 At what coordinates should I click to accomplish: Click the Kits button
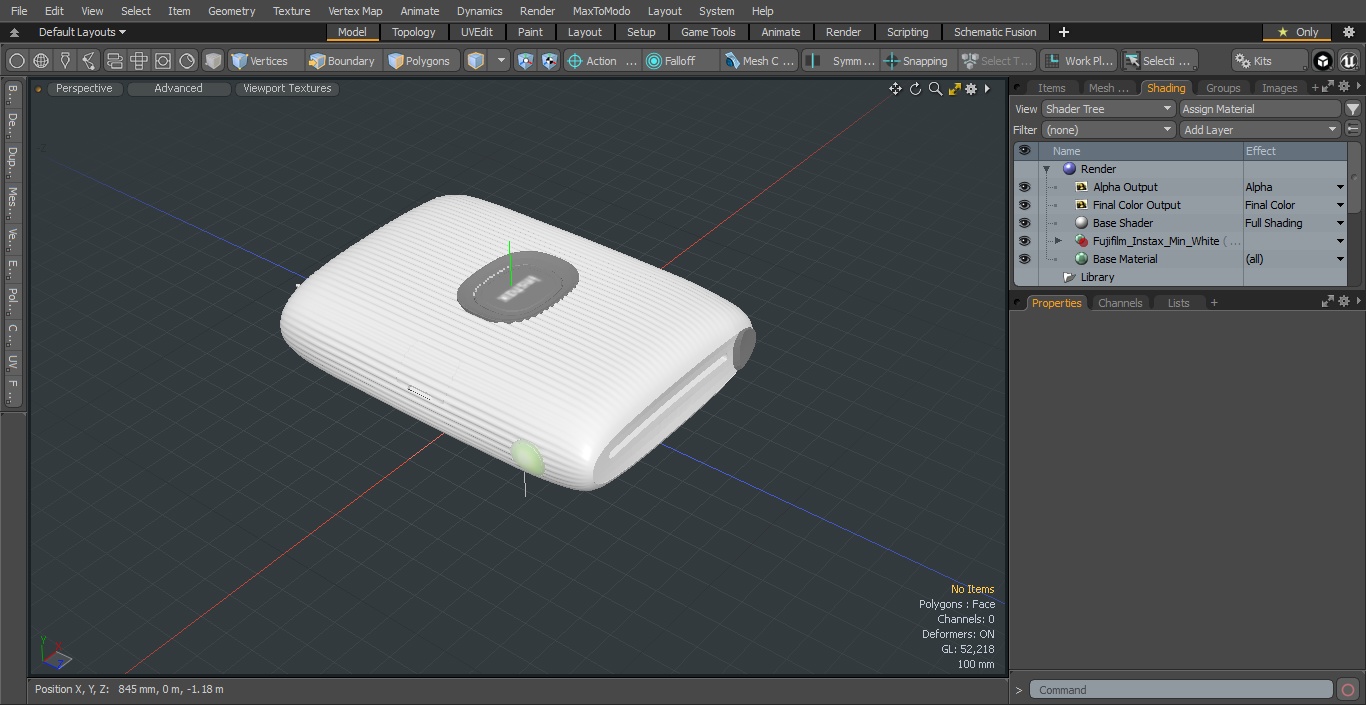coord(1269,61)
